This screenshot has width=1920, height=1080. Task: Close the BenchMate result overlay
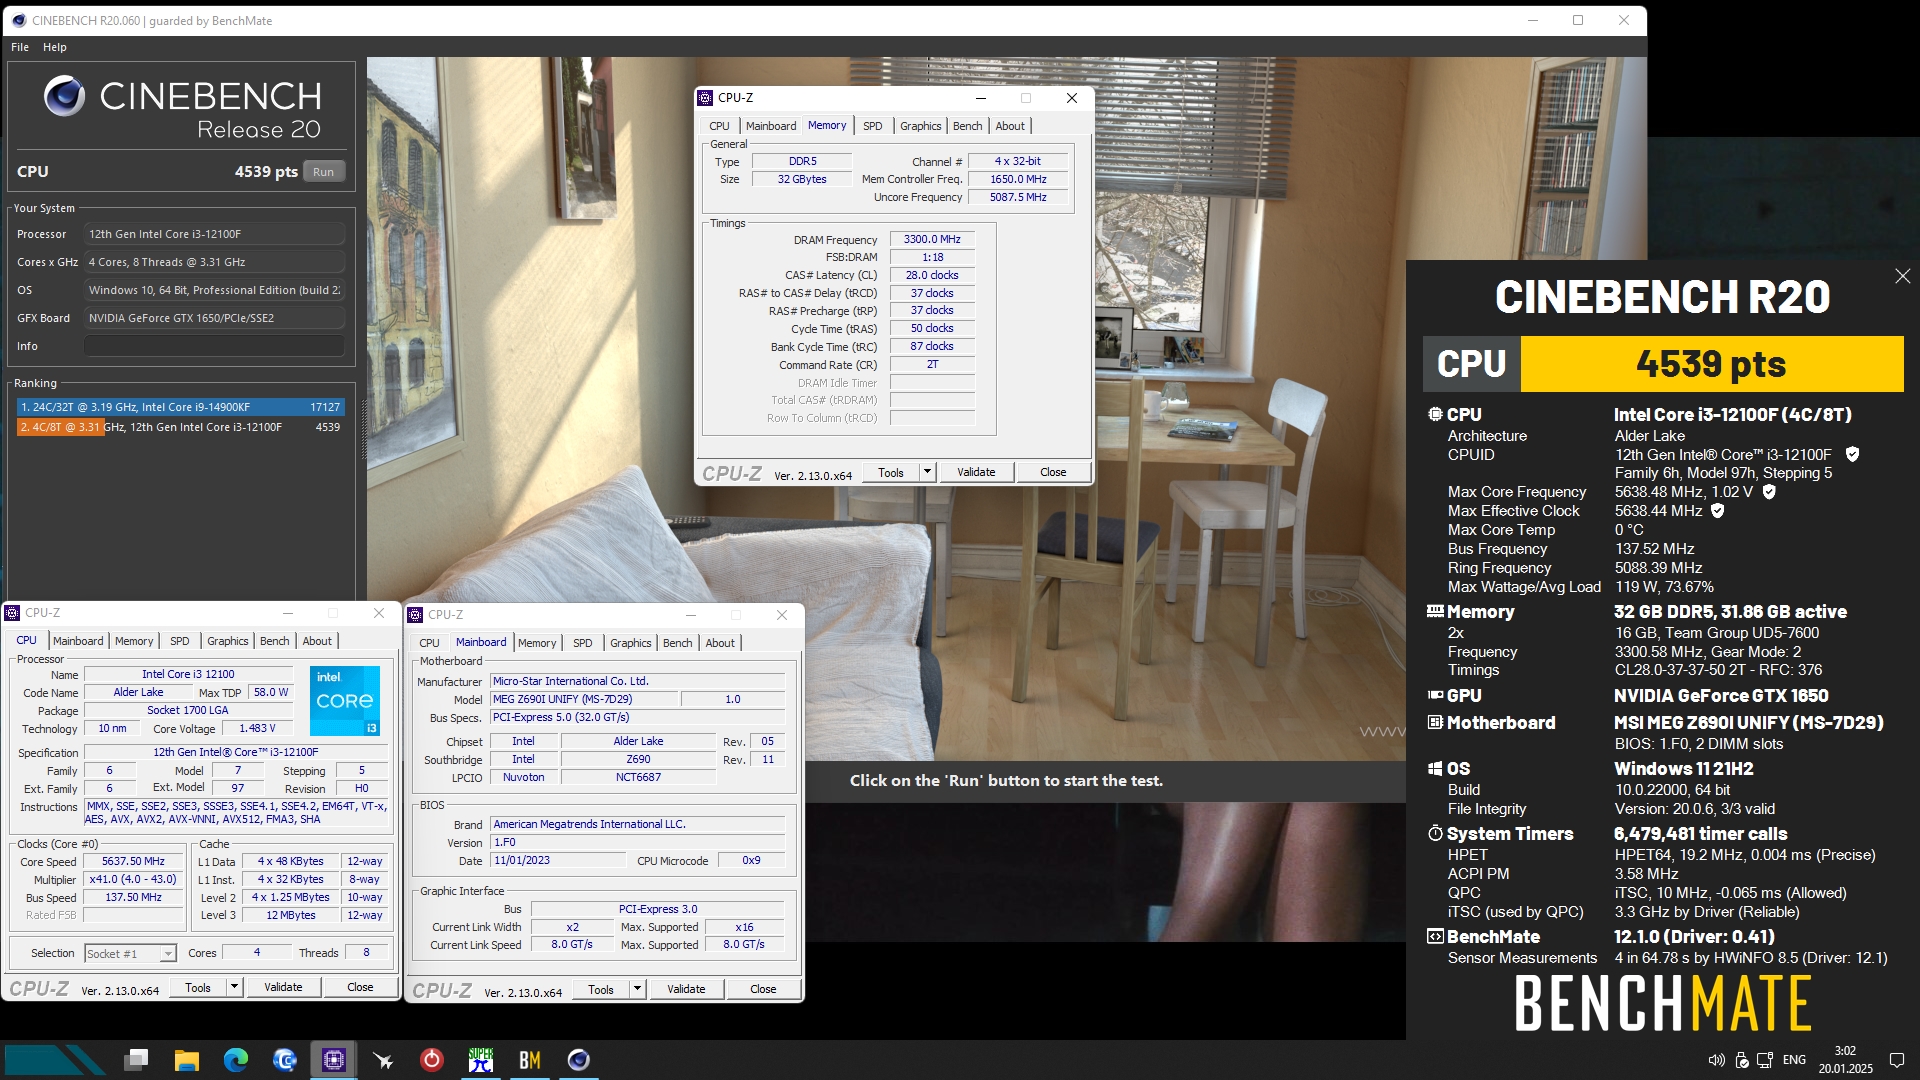[1902, 276]
